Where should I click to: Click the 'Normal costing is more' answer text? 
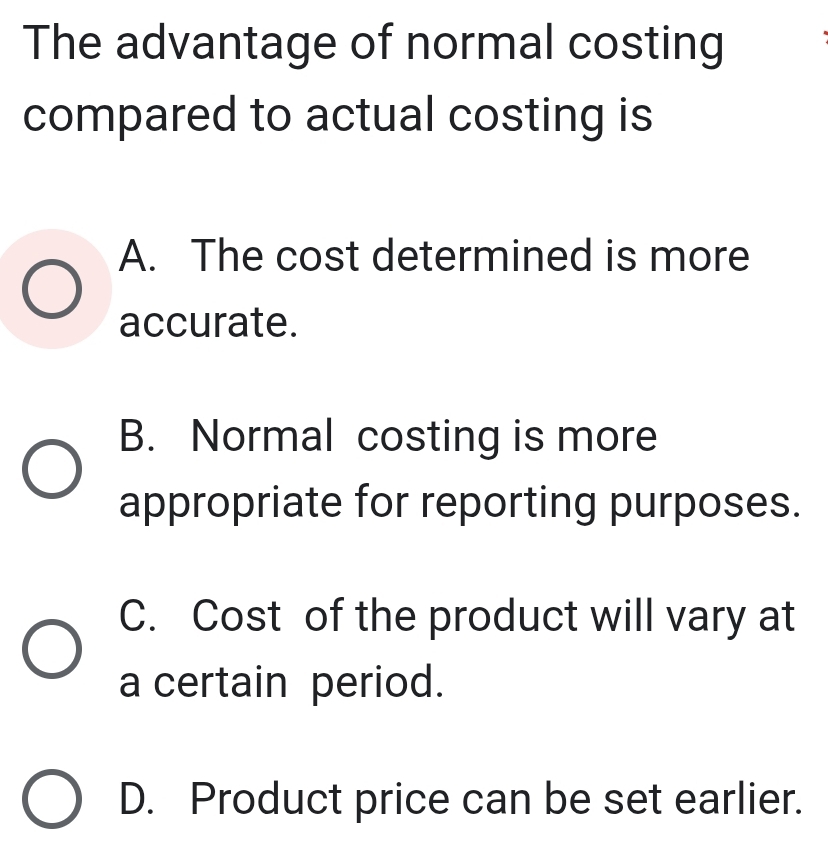424,437
